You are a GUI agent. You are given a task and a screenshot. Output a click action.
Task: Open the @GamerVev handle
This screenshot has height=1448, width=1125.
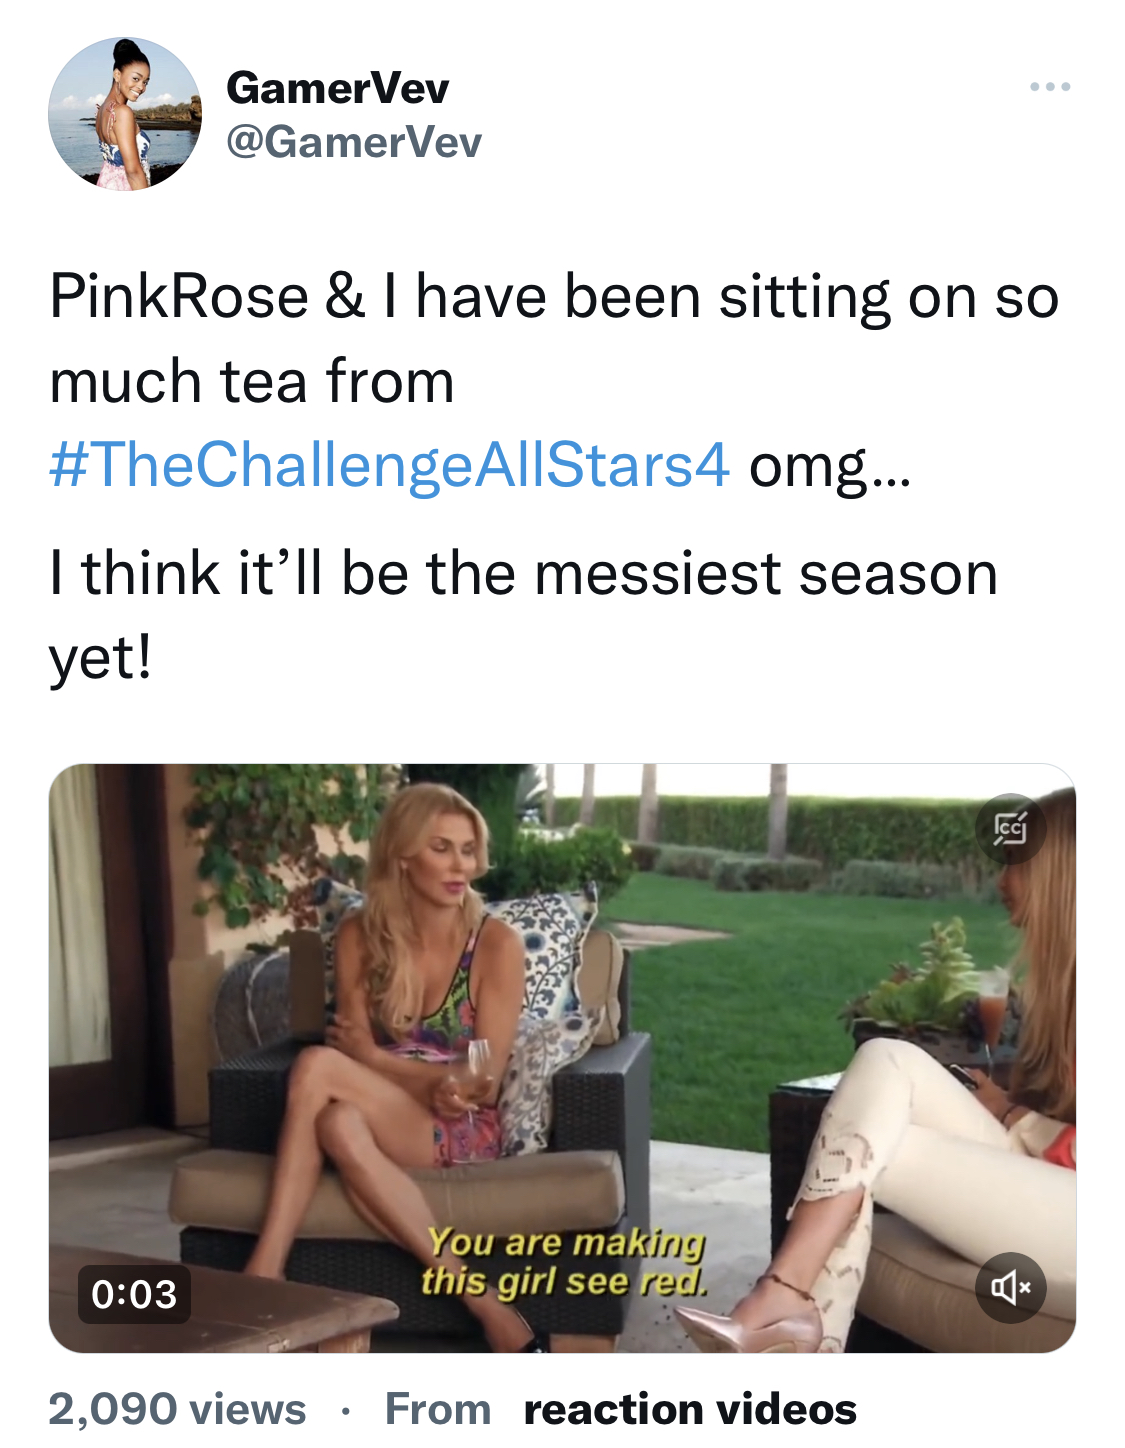354,142
